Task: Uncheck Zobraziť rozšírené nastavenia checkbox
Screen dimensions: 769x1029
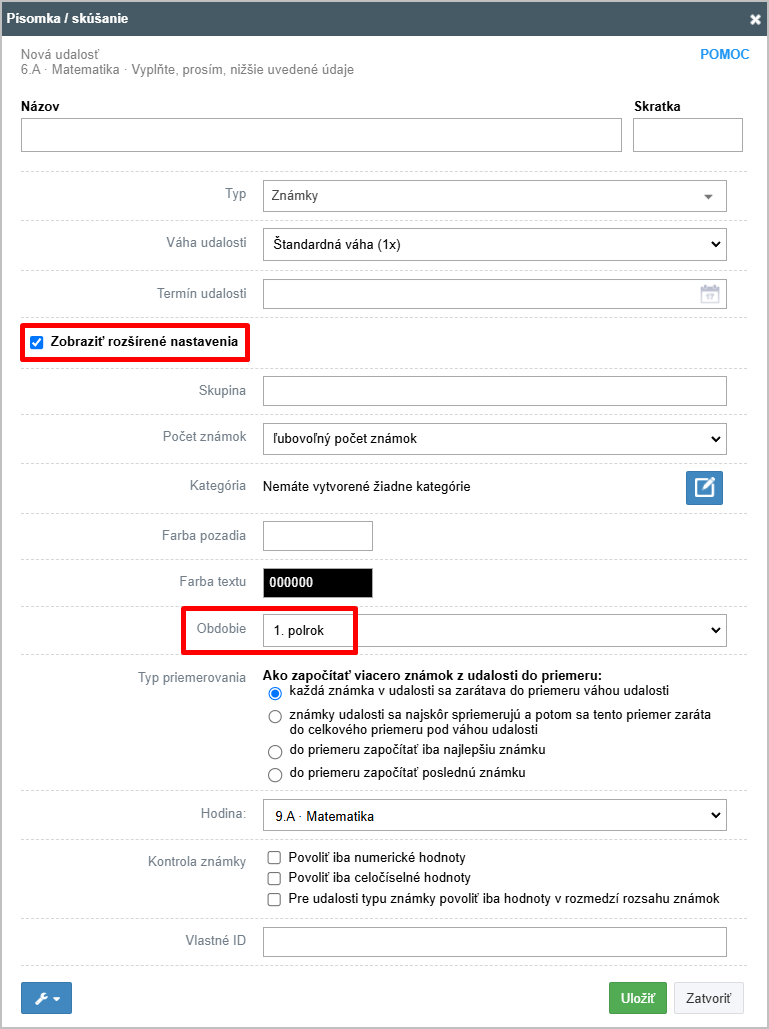Action: (37, 342)
